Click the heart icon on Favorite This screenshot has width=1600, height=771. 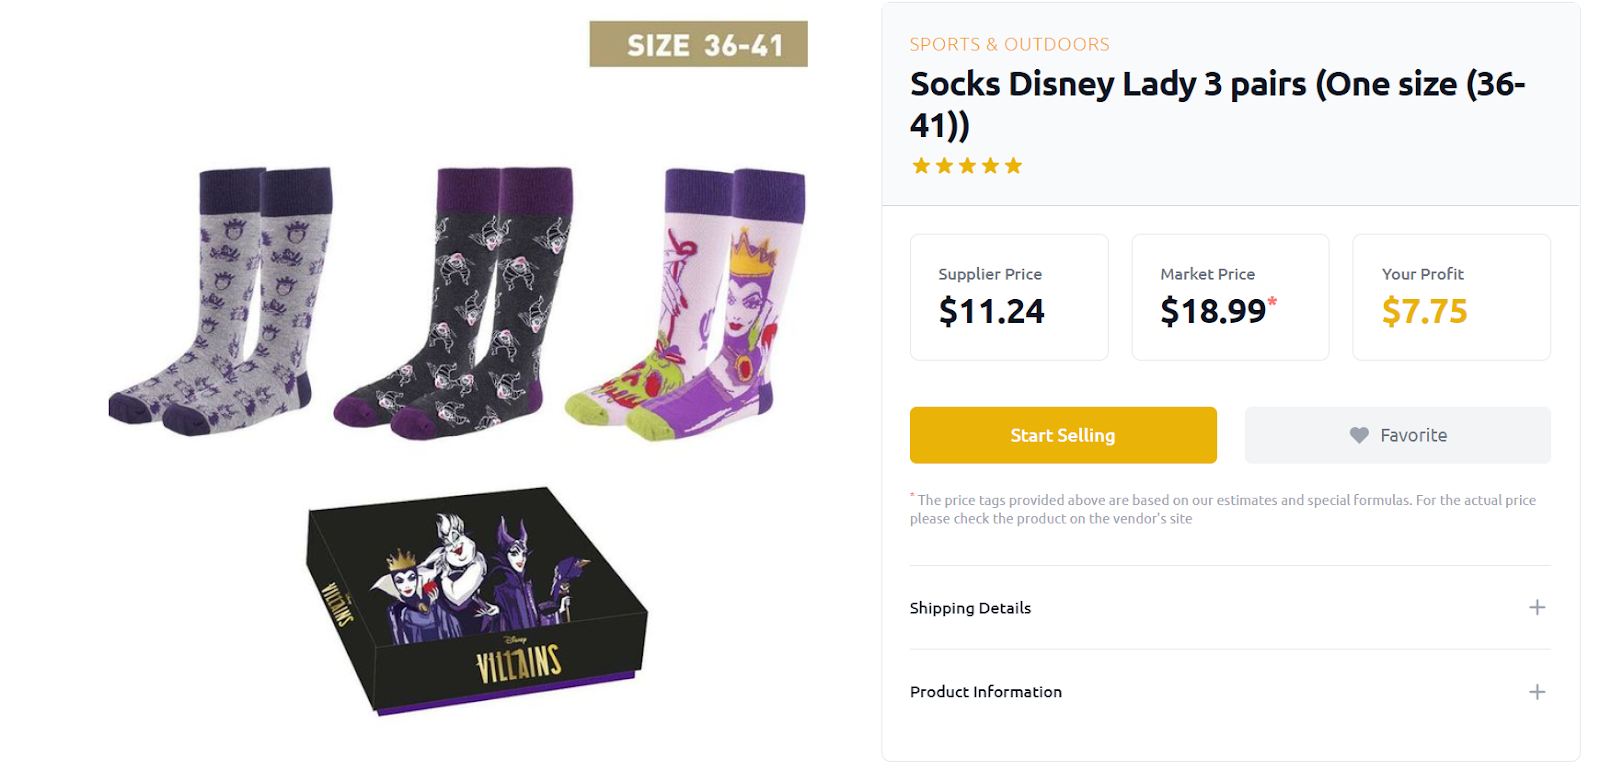[1359, 435]
